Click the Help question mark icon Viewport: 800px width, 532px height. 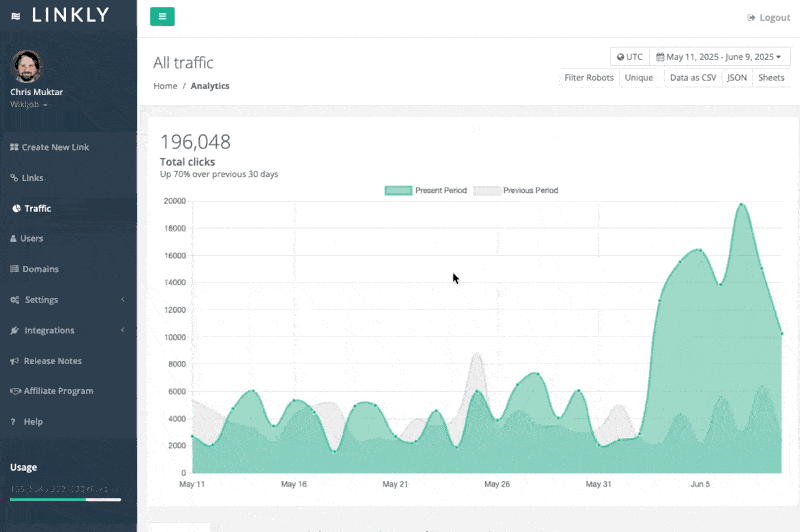(x=13, y=421)
